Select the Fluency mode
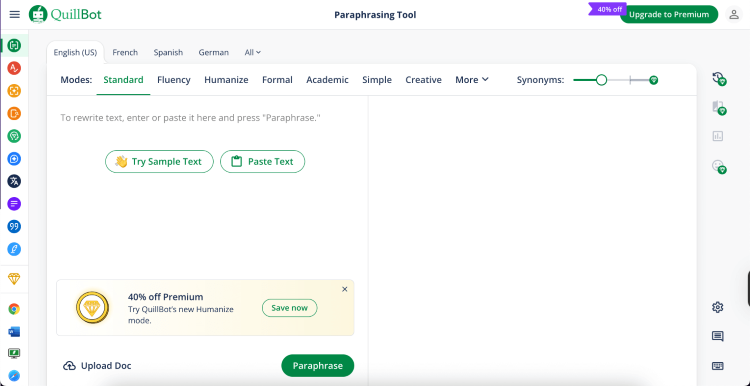 click(174, 80)
